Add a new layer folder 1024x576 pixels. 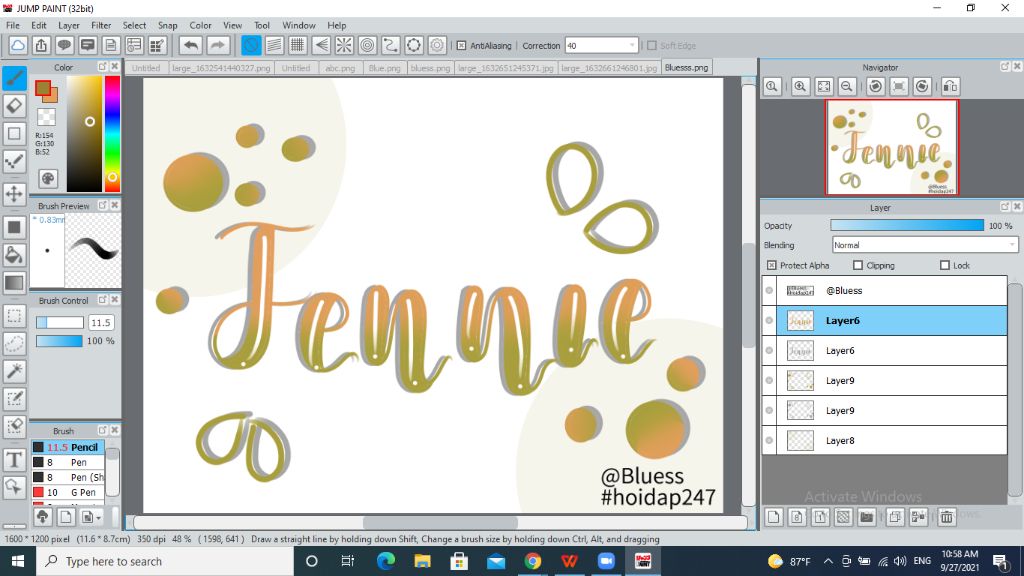tap(867, 517)
